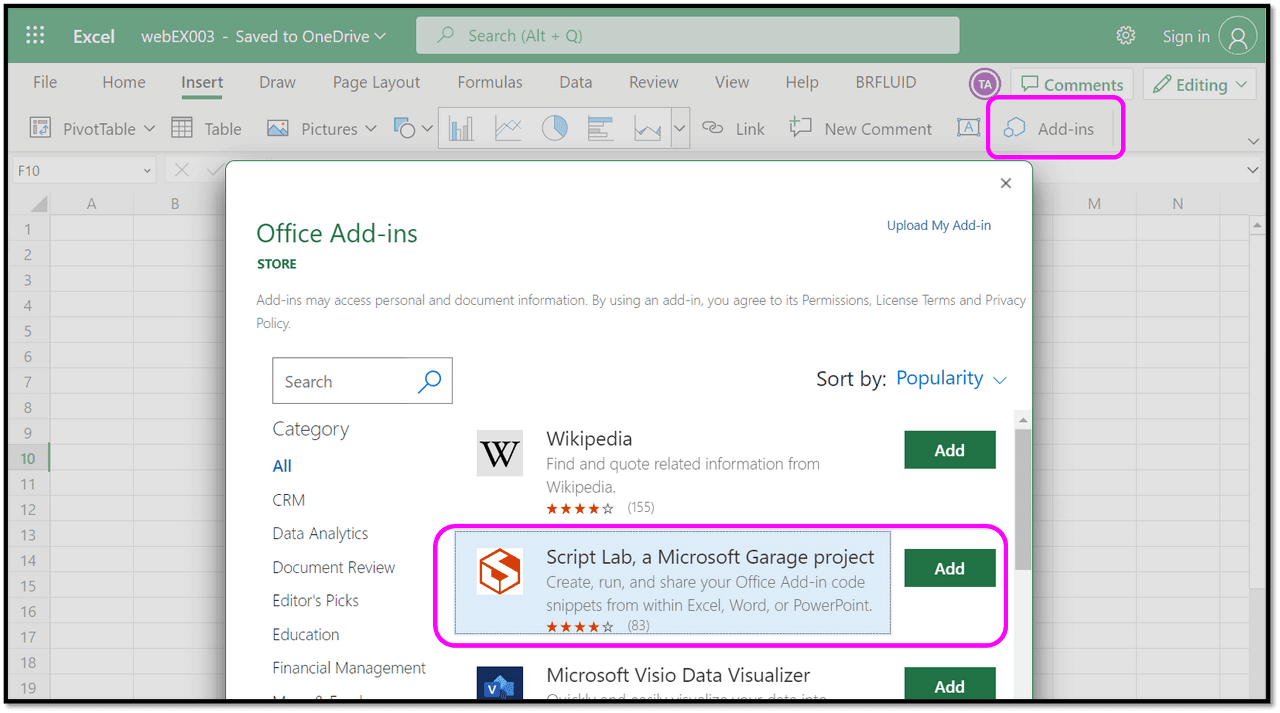1280x713 pixels.
Task: Click the magnifier icon in the add-in search box
Action: pos(429,381)
